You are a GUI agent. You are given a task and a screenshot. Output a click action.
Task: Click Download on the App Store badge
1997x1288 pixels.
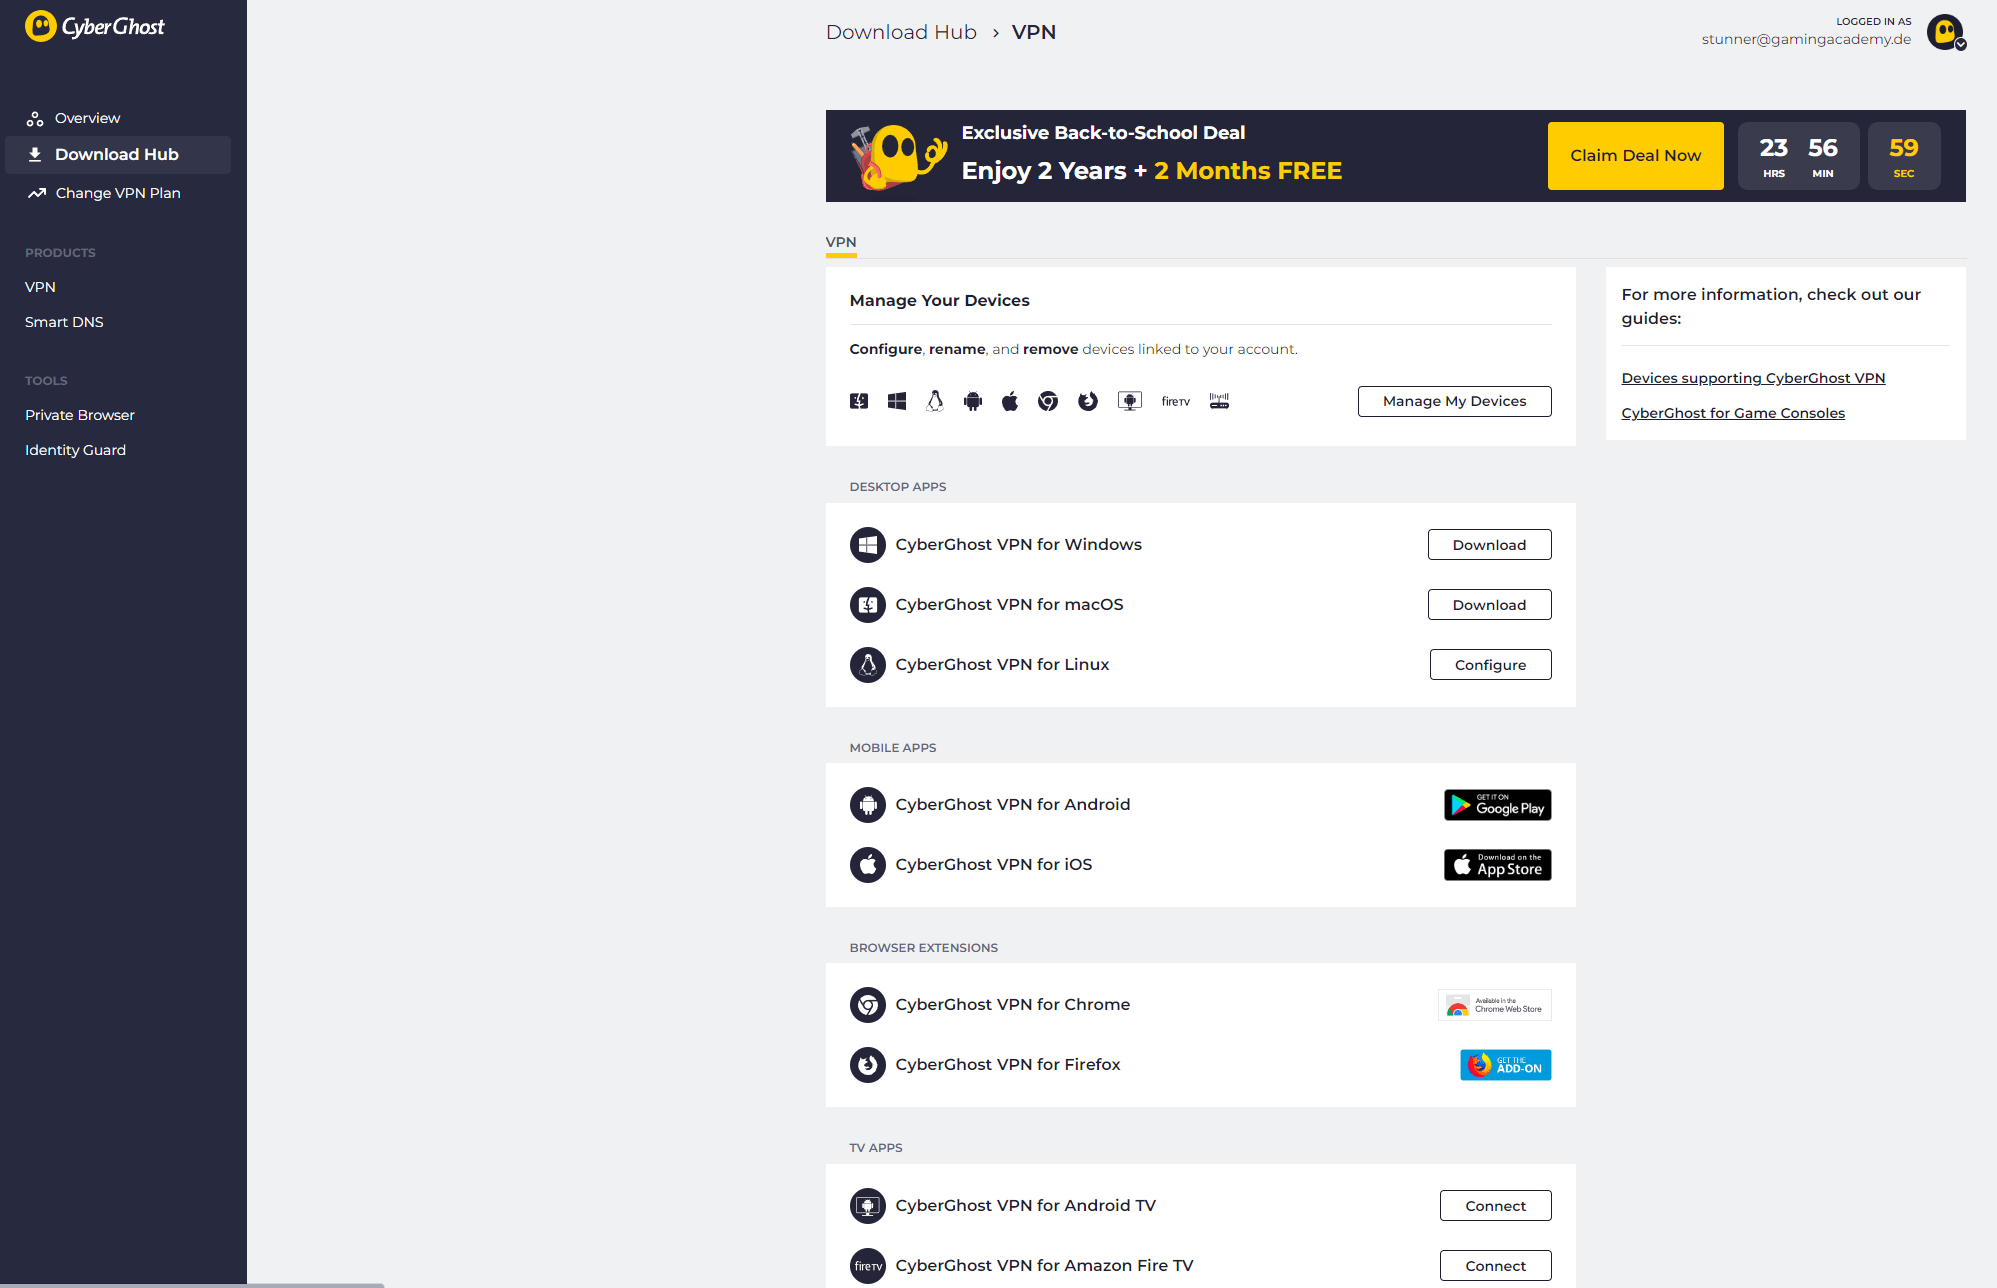click(1497, 865)
